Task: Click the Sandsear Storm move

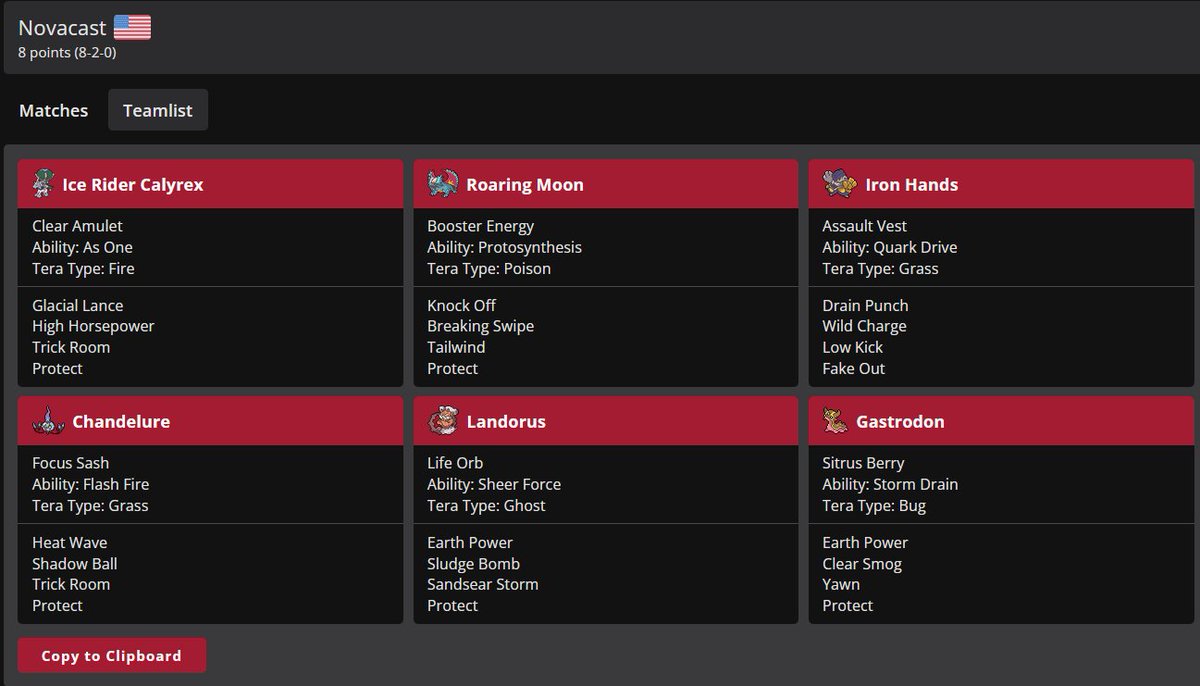Action: [483, 584]
